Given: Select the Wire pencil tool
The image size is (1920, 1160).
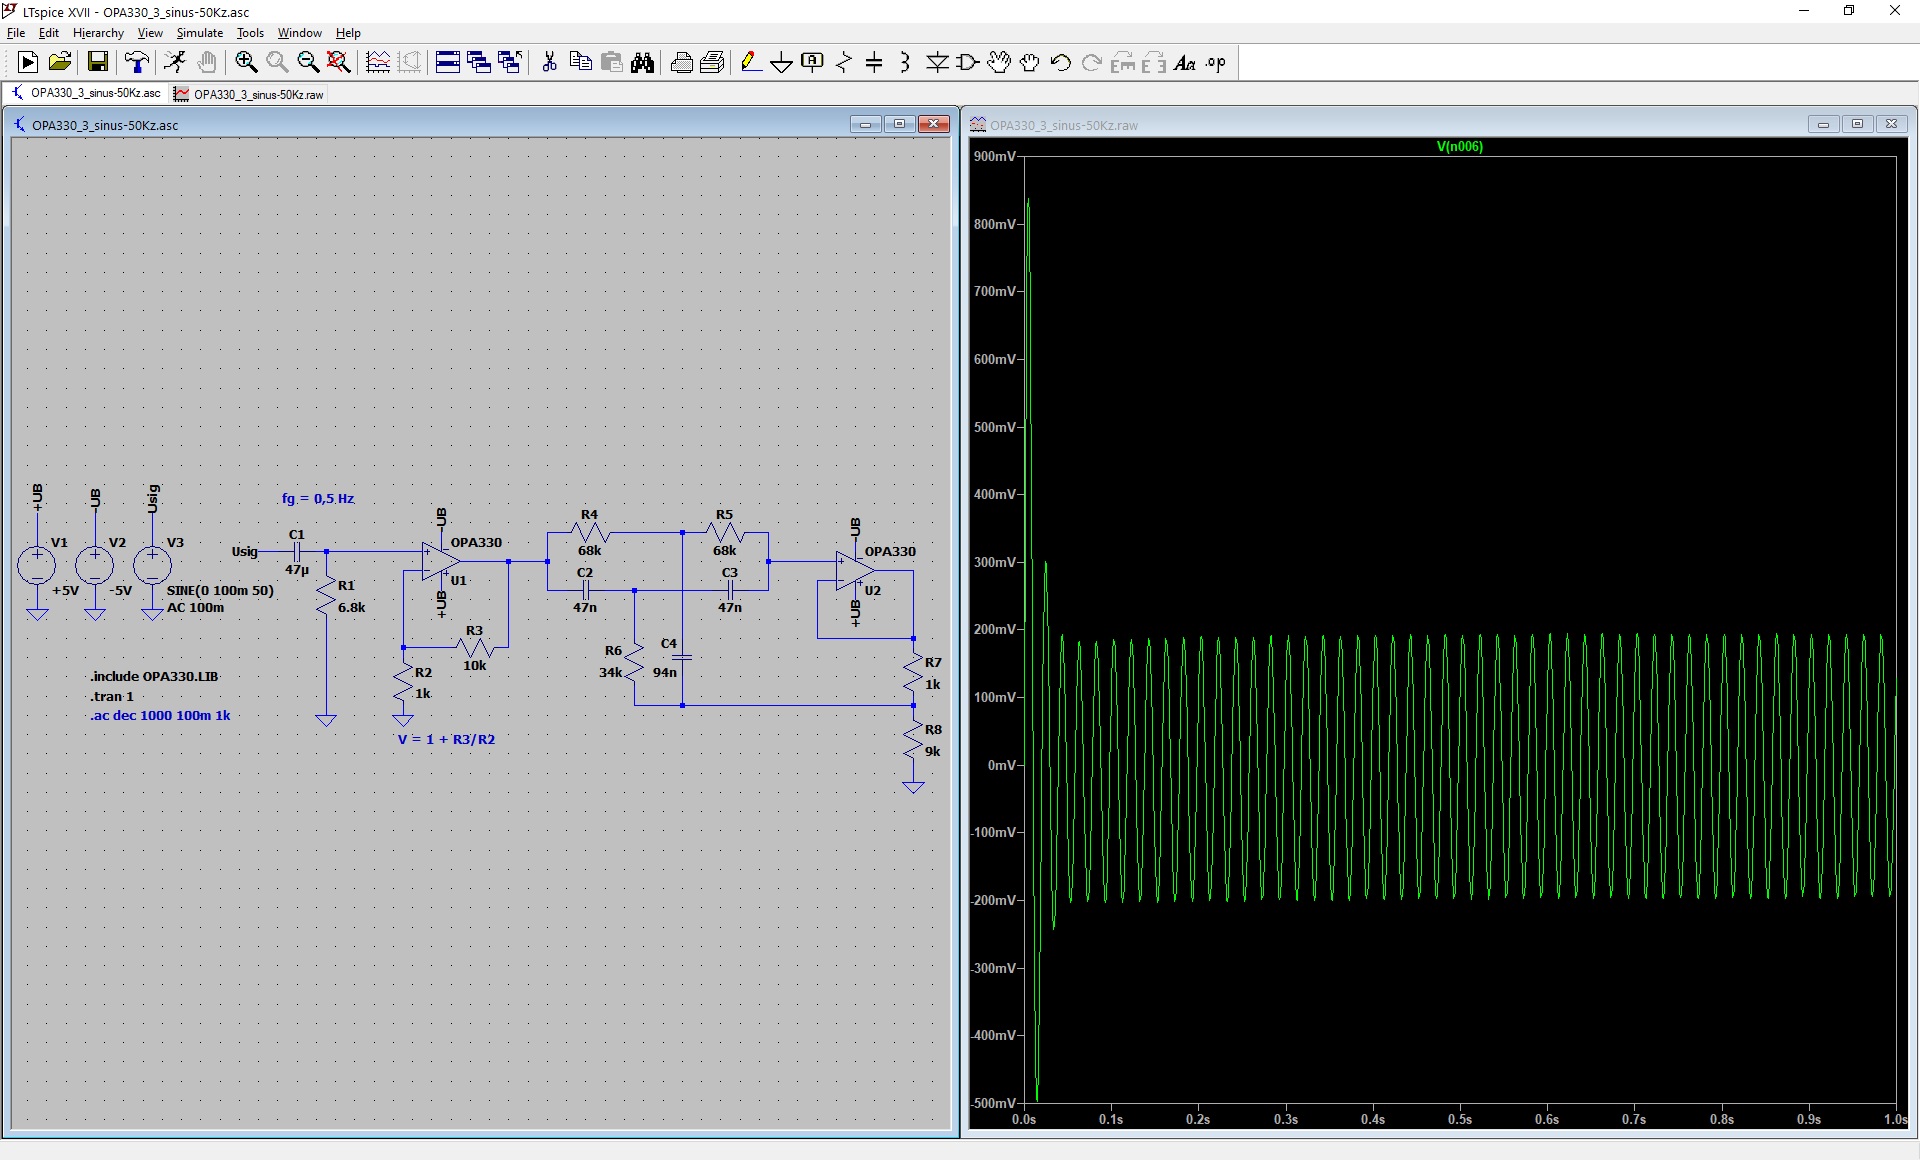Looking at the screenshot, I should [x=751, y=62].
